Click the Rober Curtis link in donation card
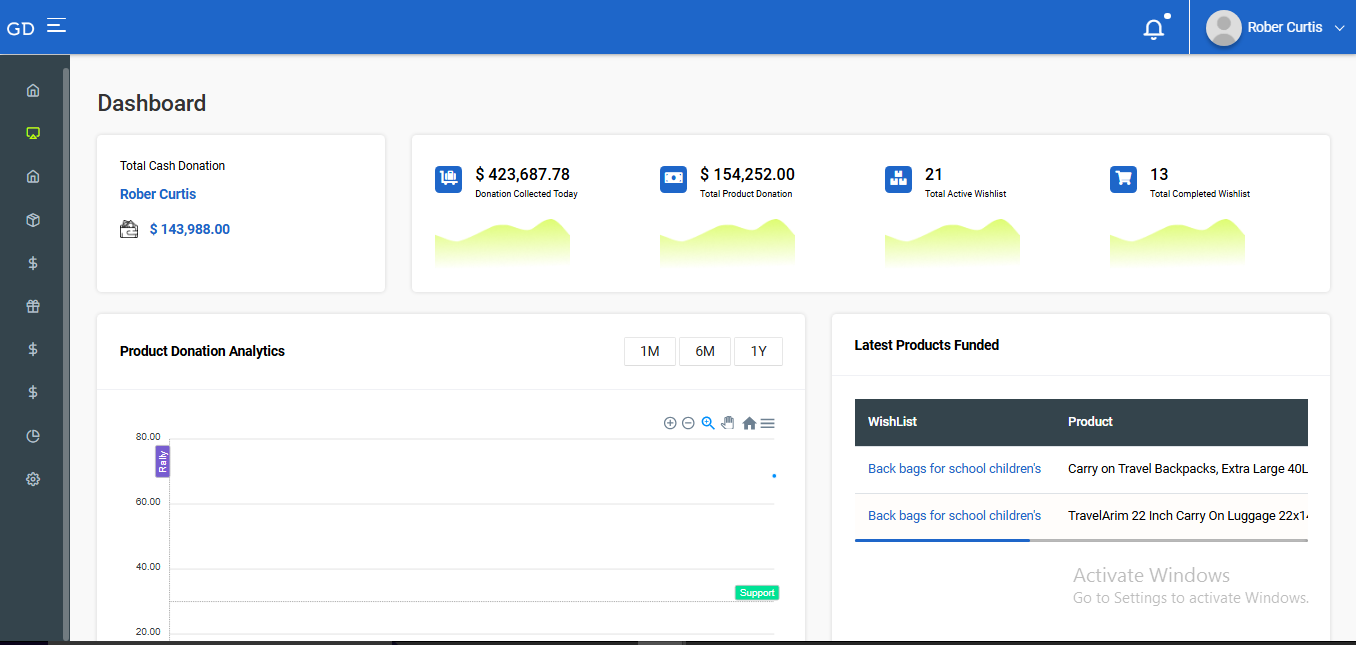Screen dimensions: 1356x645 point(158,194)
